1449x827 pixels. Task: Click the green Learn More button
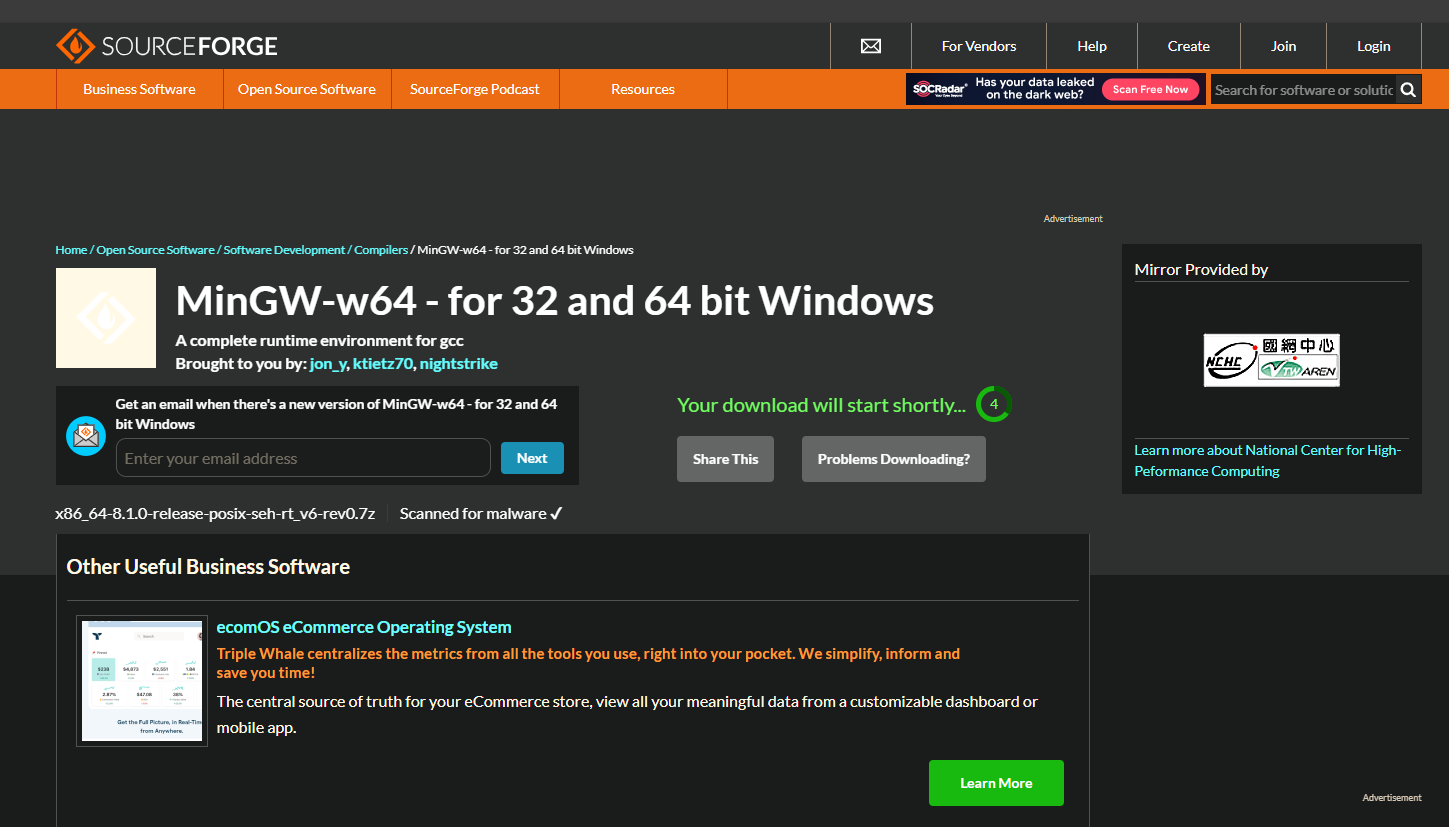[996, 783]
